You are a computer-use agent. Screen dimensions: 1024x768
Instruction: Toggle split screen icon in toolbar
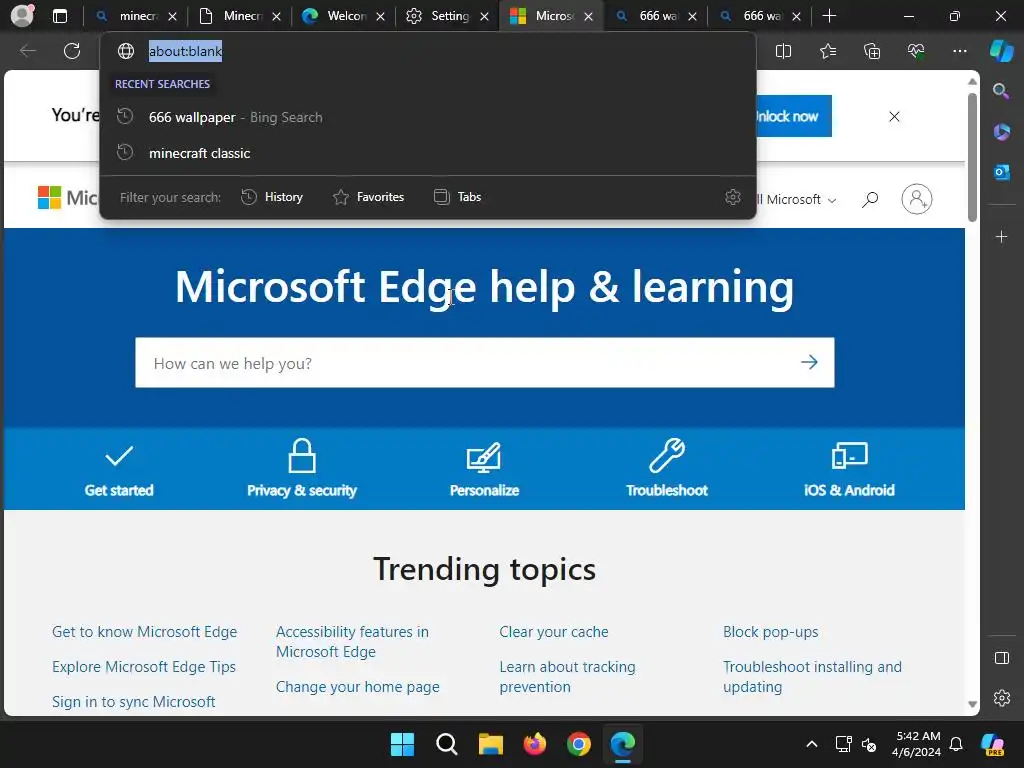(783, 51)
